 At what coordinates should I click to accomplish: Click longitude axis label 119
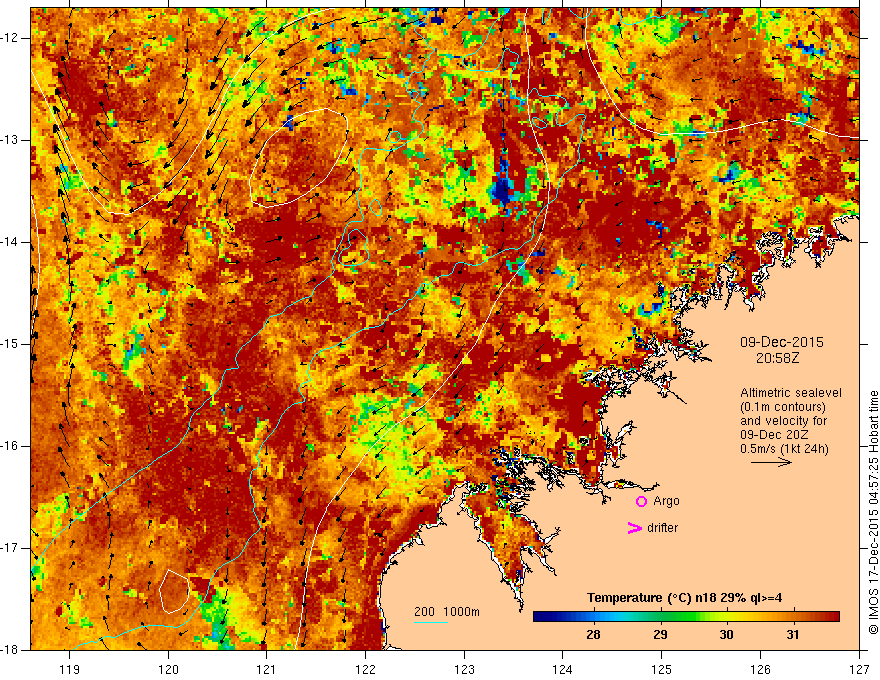(70, 669)
